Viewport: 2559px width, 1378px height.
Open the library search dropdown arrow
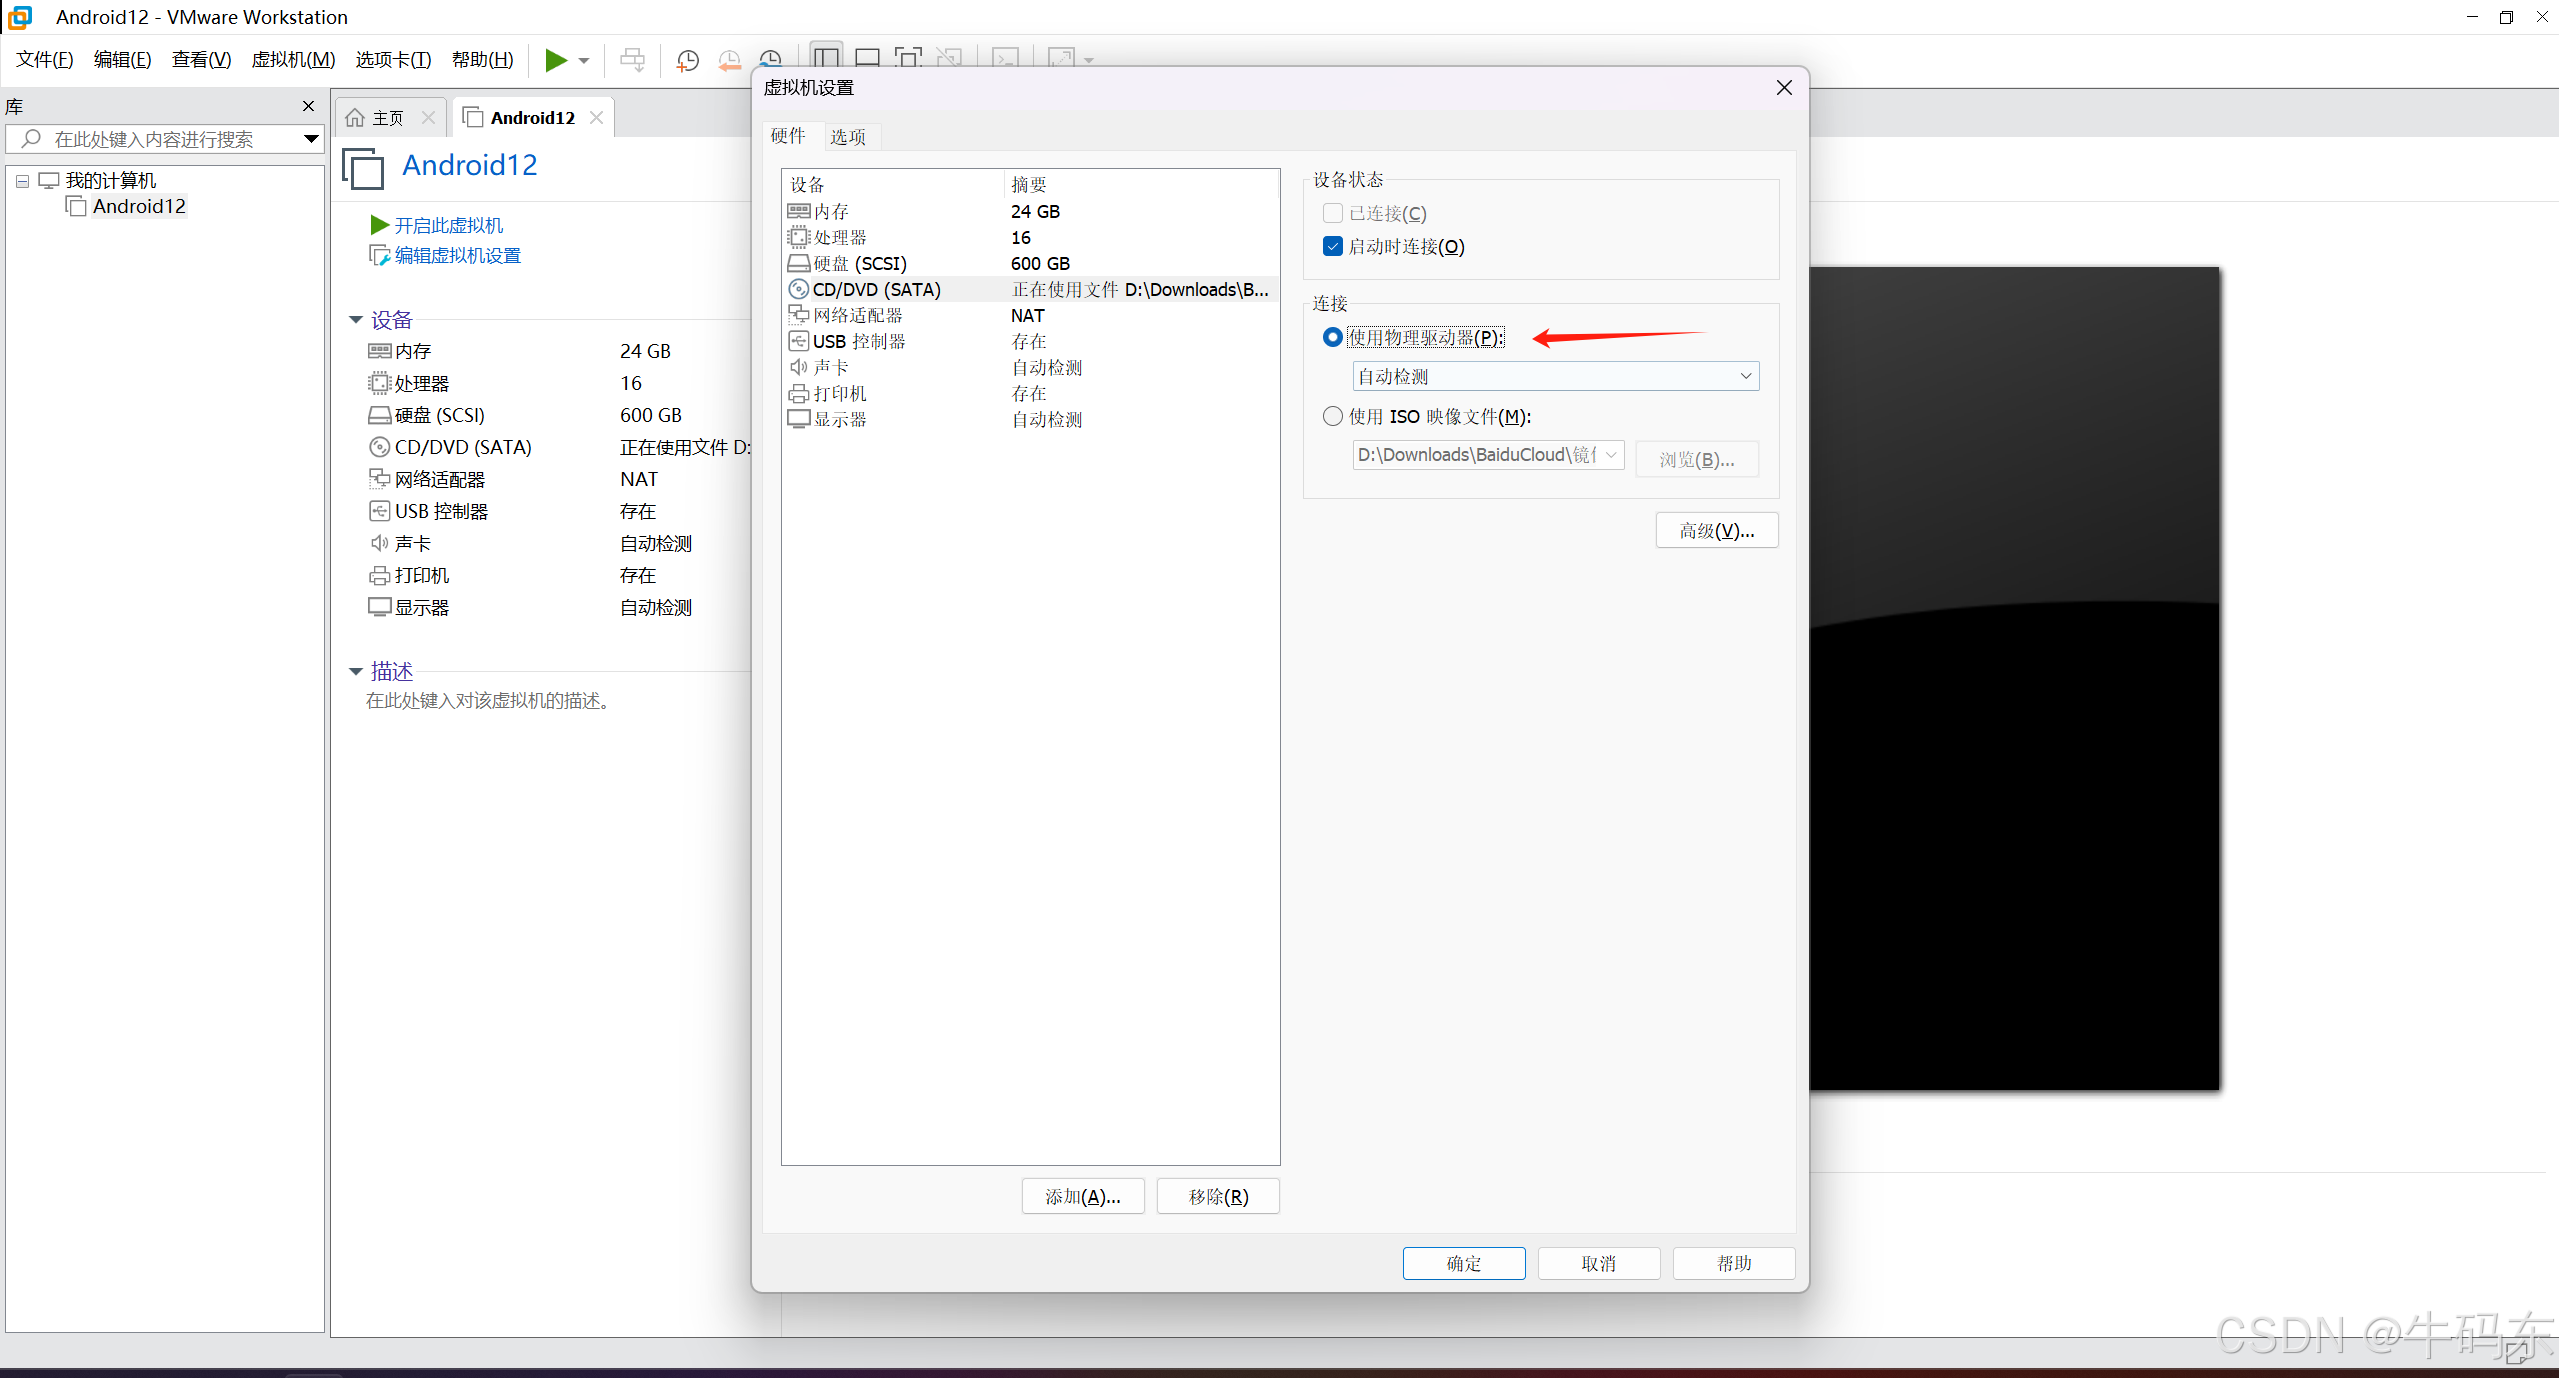coord(311,139)
